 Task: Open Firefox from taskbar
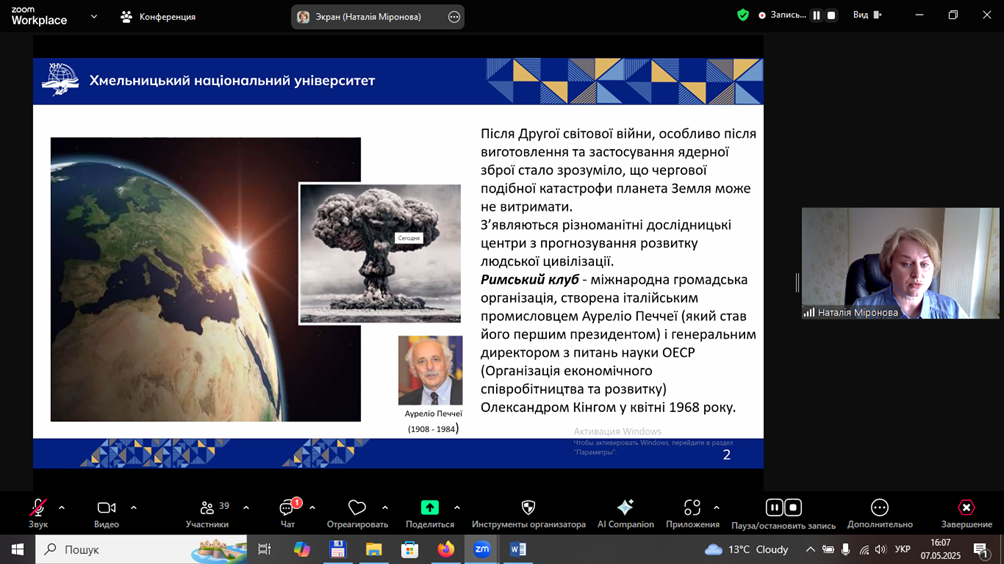click(x=446, y=549)
